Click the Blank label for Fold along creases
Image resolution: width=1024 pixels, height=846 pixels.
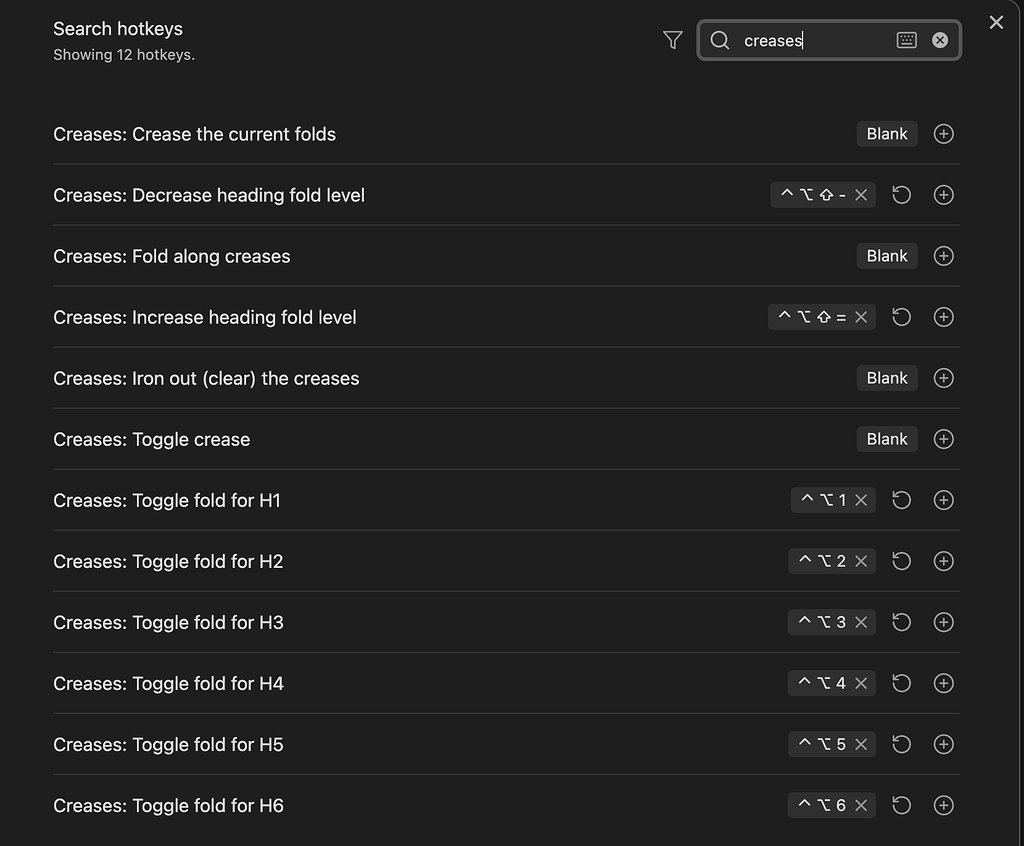click(887, 256)
